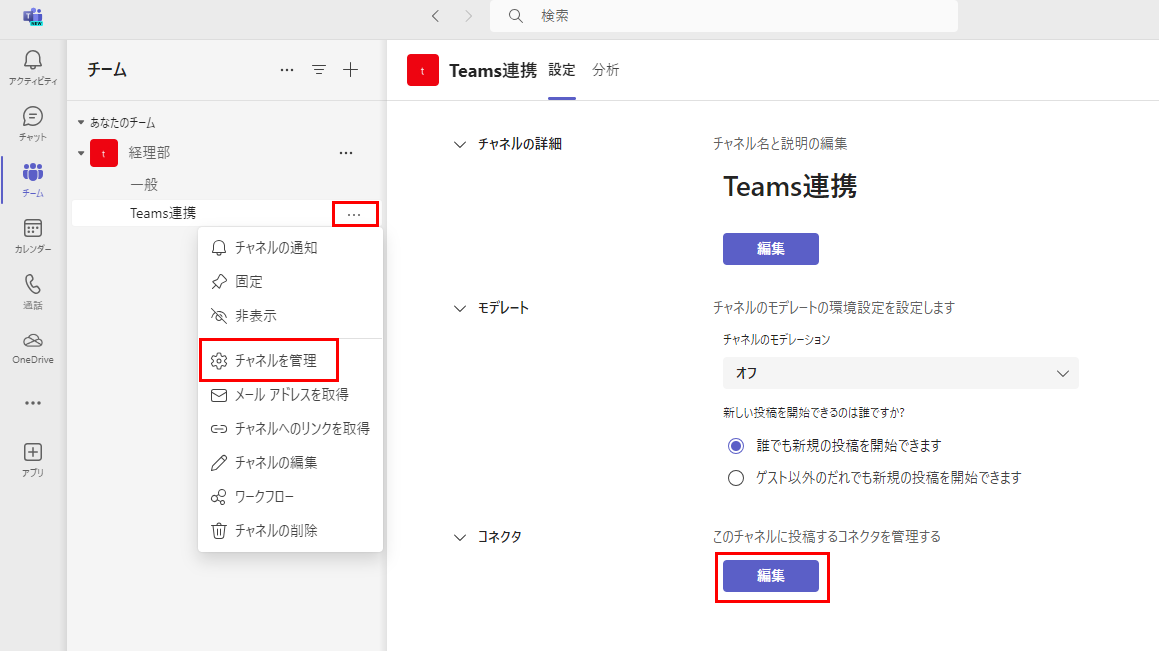The height and width of the screenshot is (651, 1159).
Task: Click 編集 button under コネクタ
Action: pos(770,576)
